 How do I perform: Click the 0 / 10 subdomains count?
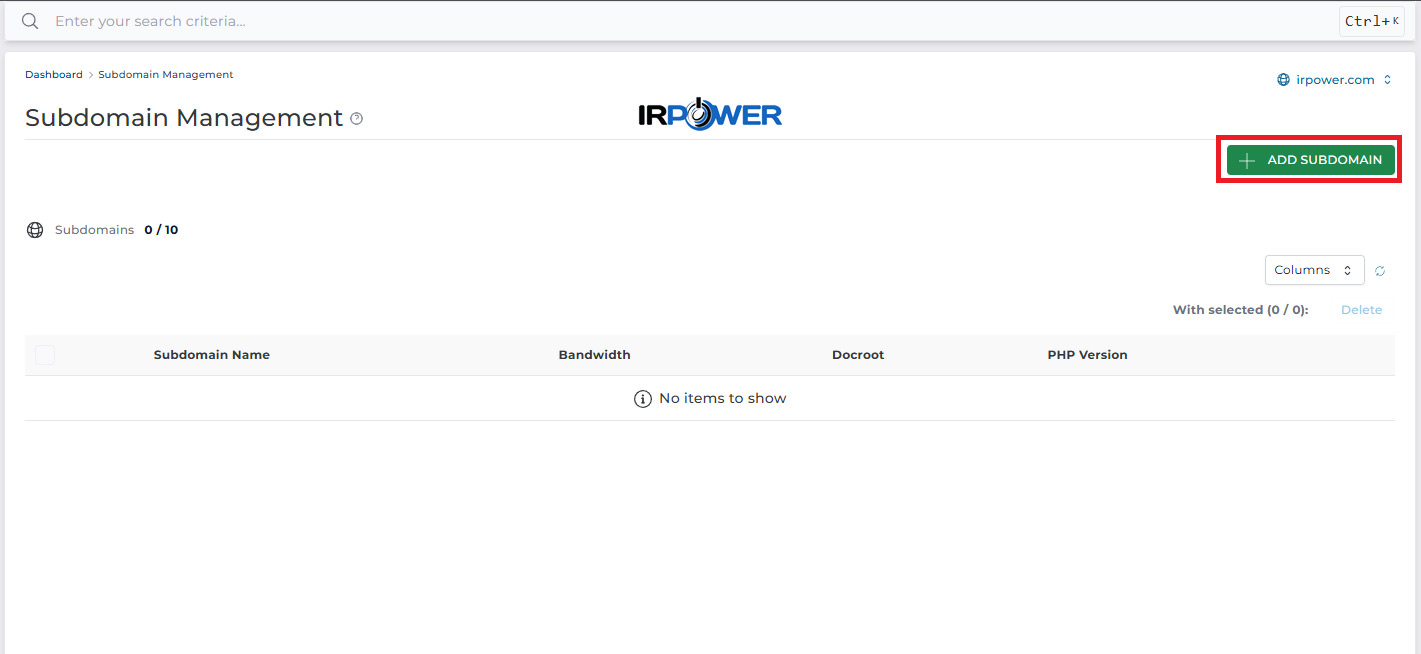(x=161, y=230)
